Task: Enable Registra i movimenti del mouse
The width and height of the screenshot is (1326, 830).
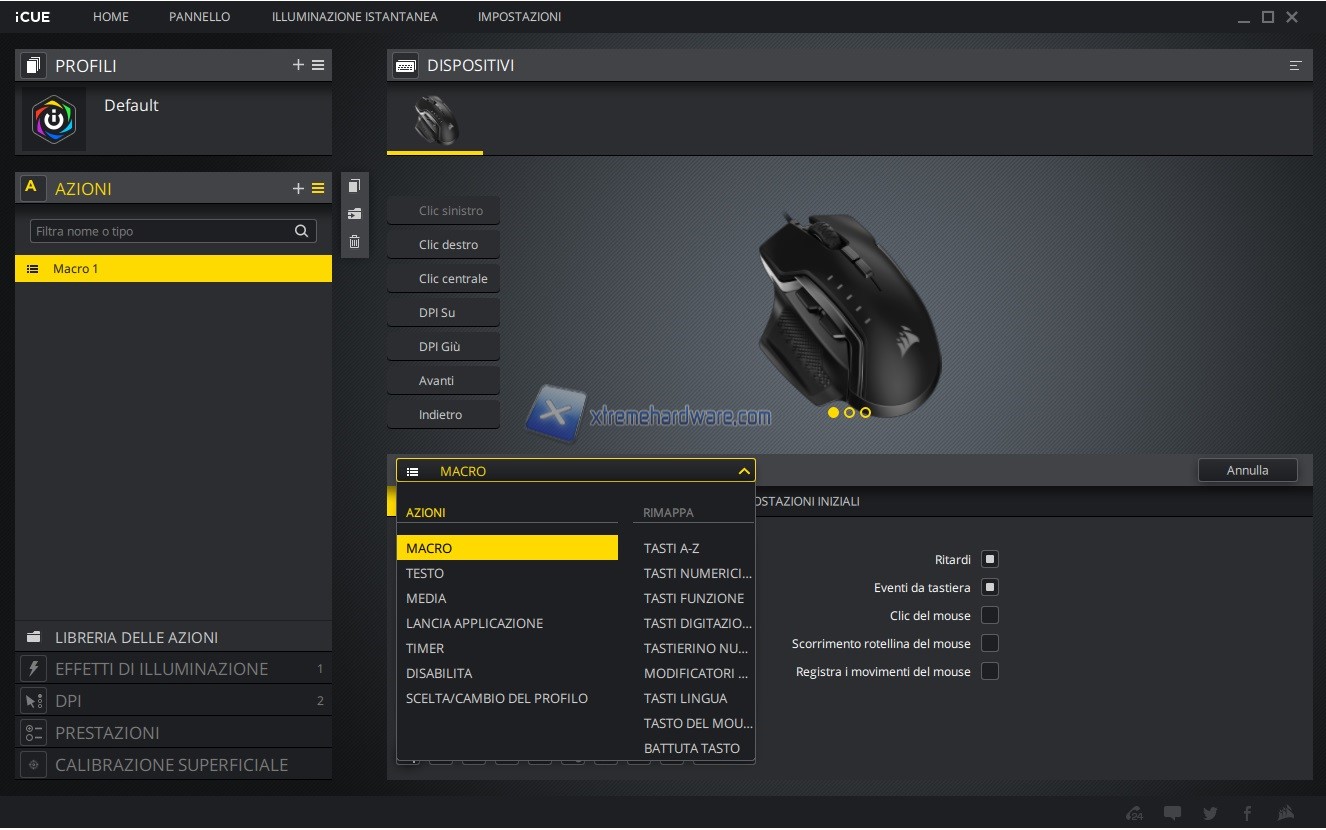Action: [990, 672]
